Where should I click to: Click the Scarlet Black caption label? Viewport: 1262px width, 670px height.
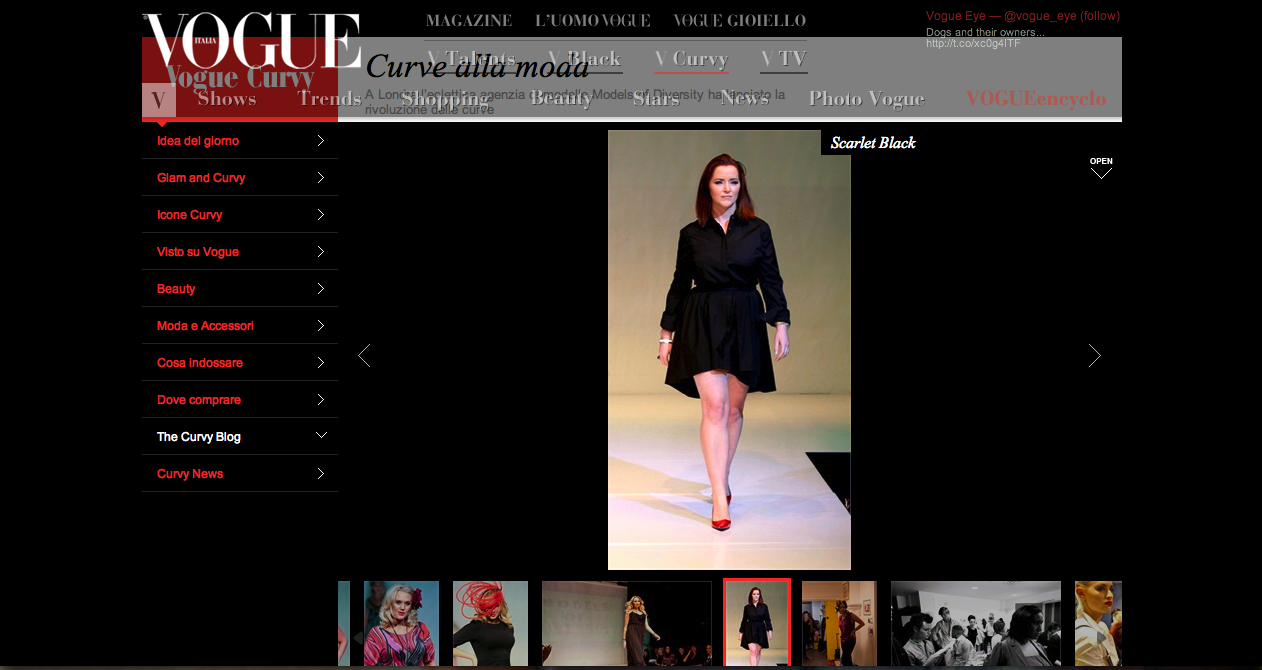[x=873, y=143]
